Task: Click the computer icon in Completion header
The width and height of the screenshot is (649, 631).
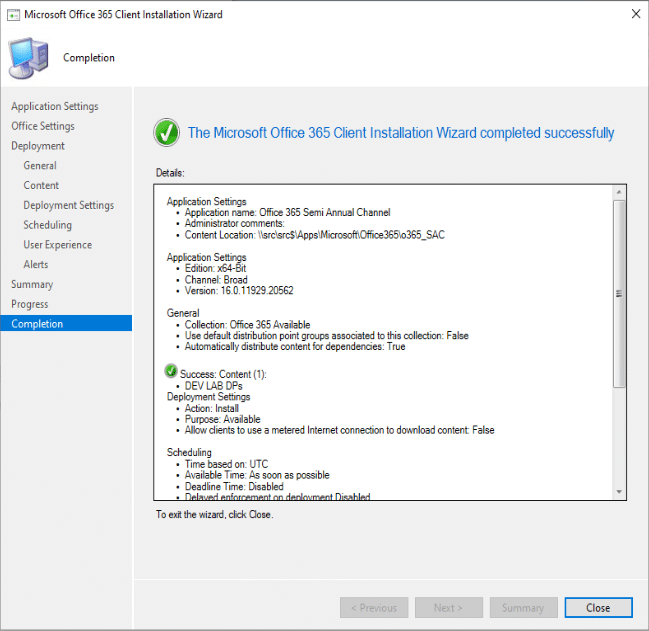Action: 30,58
